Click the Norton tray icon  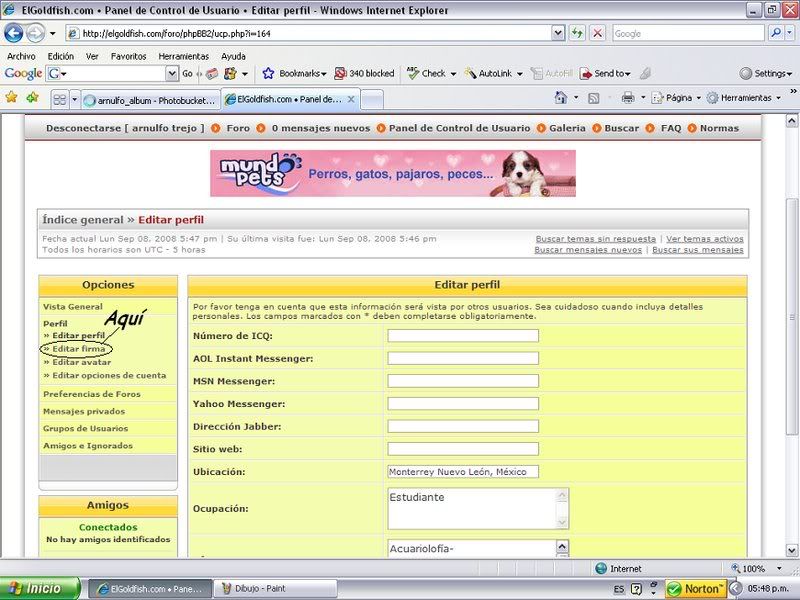pyautogui.click(x=696, y=589)
